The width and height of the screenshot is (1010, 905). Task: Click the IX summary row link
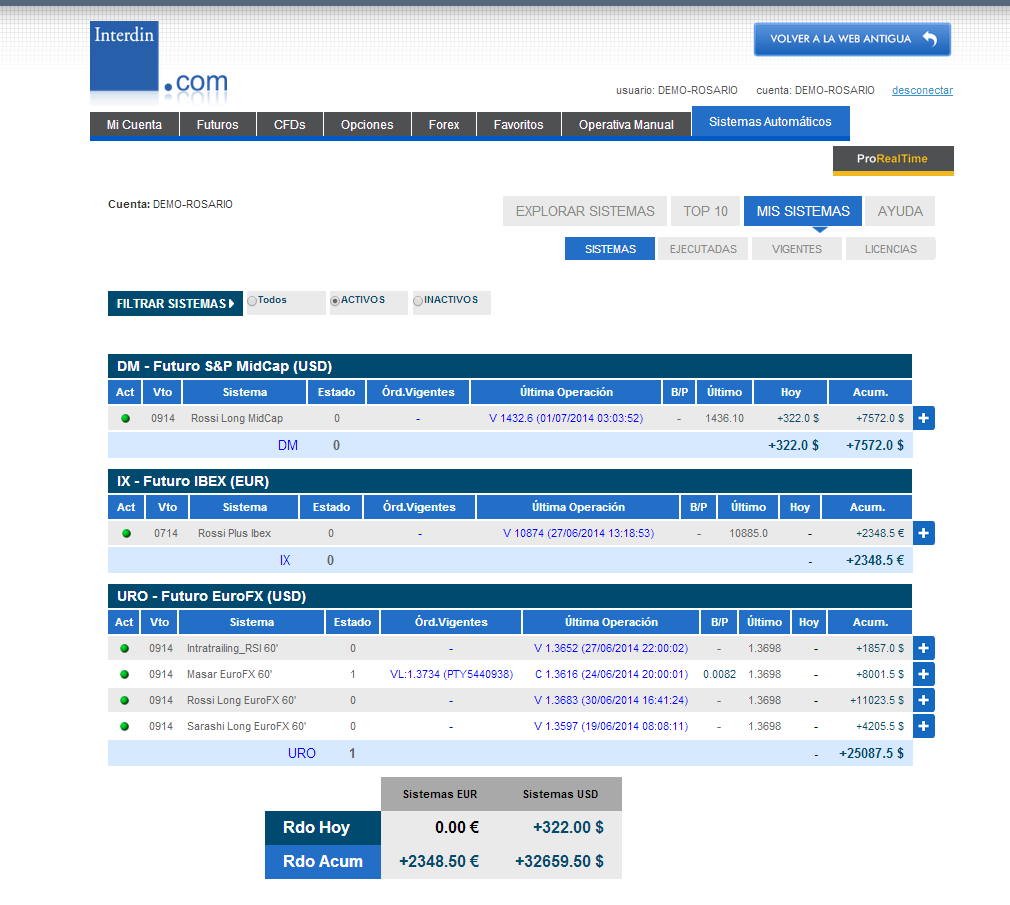click(x=285, y=560)
